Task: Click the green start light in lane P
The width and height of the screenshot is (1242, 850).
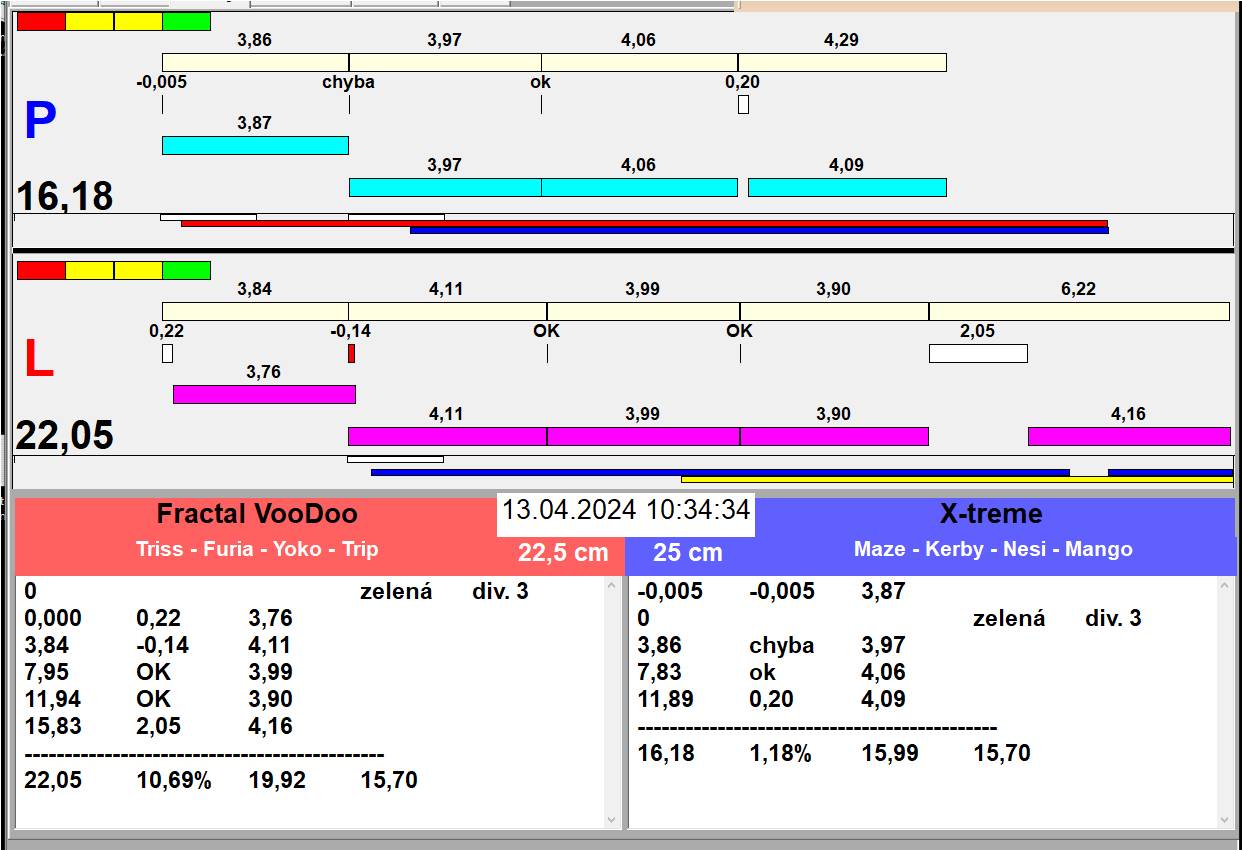Action: coord(186,21)
